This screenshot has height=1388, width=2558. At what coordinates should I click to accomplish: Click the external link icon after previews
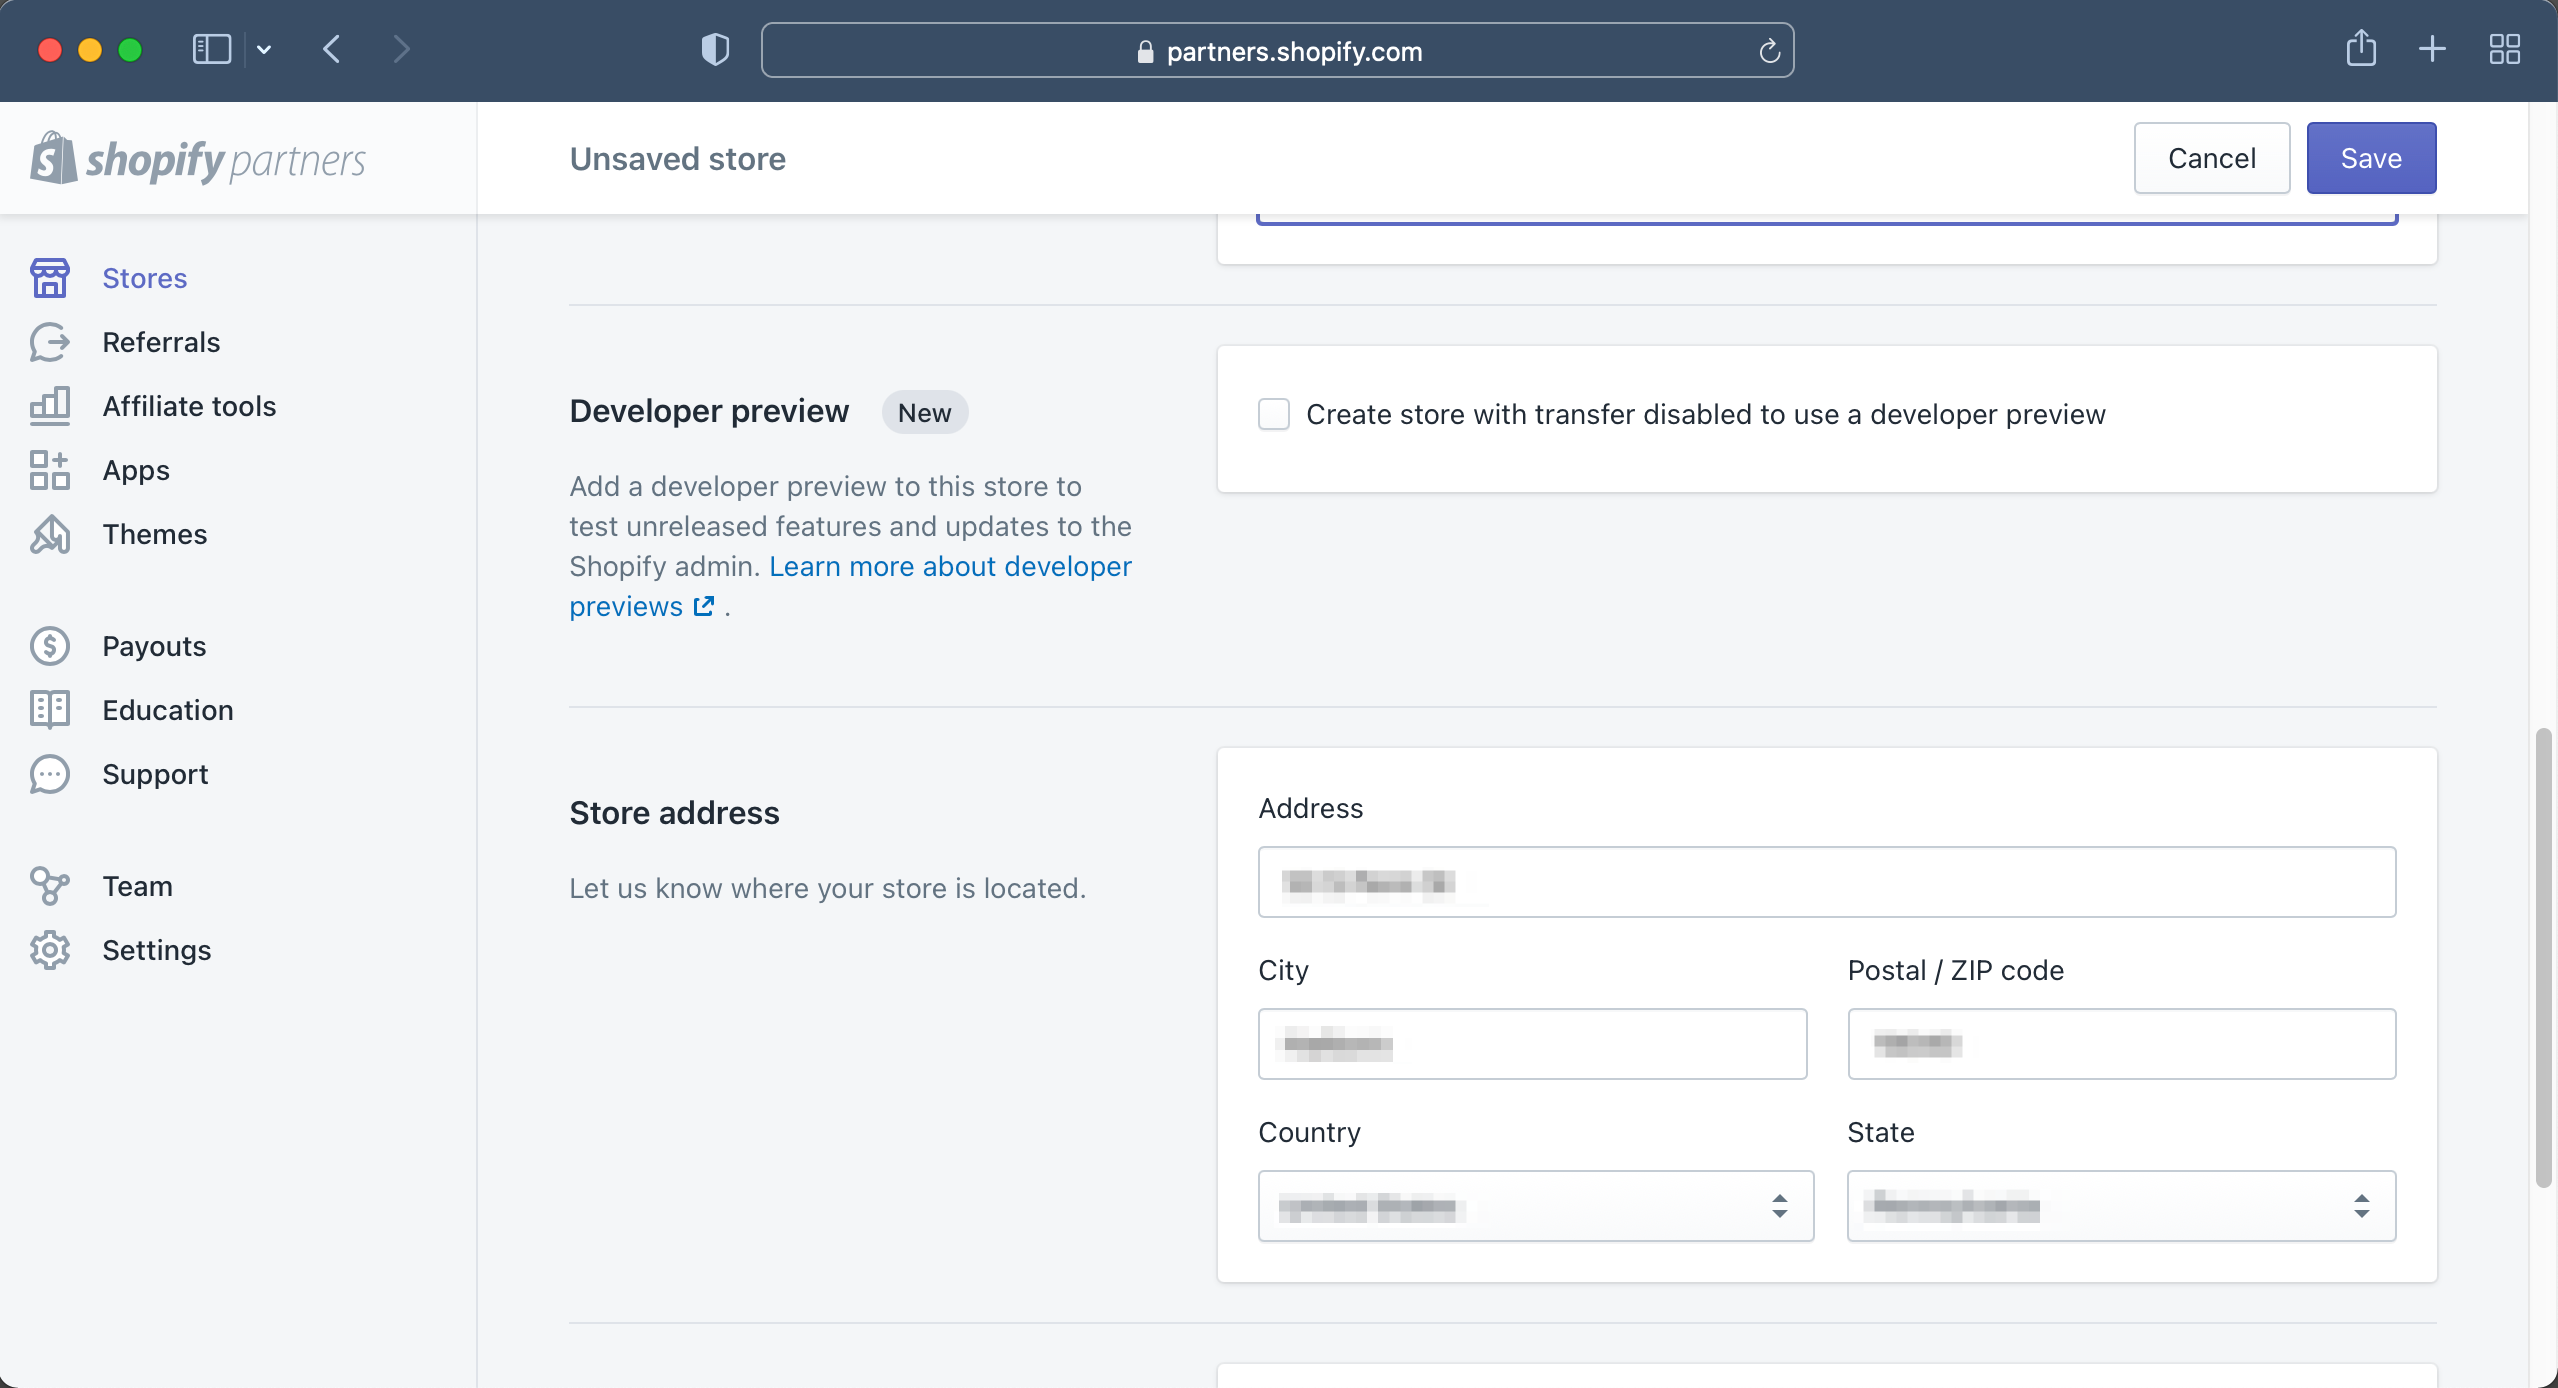tap(704, 606)
